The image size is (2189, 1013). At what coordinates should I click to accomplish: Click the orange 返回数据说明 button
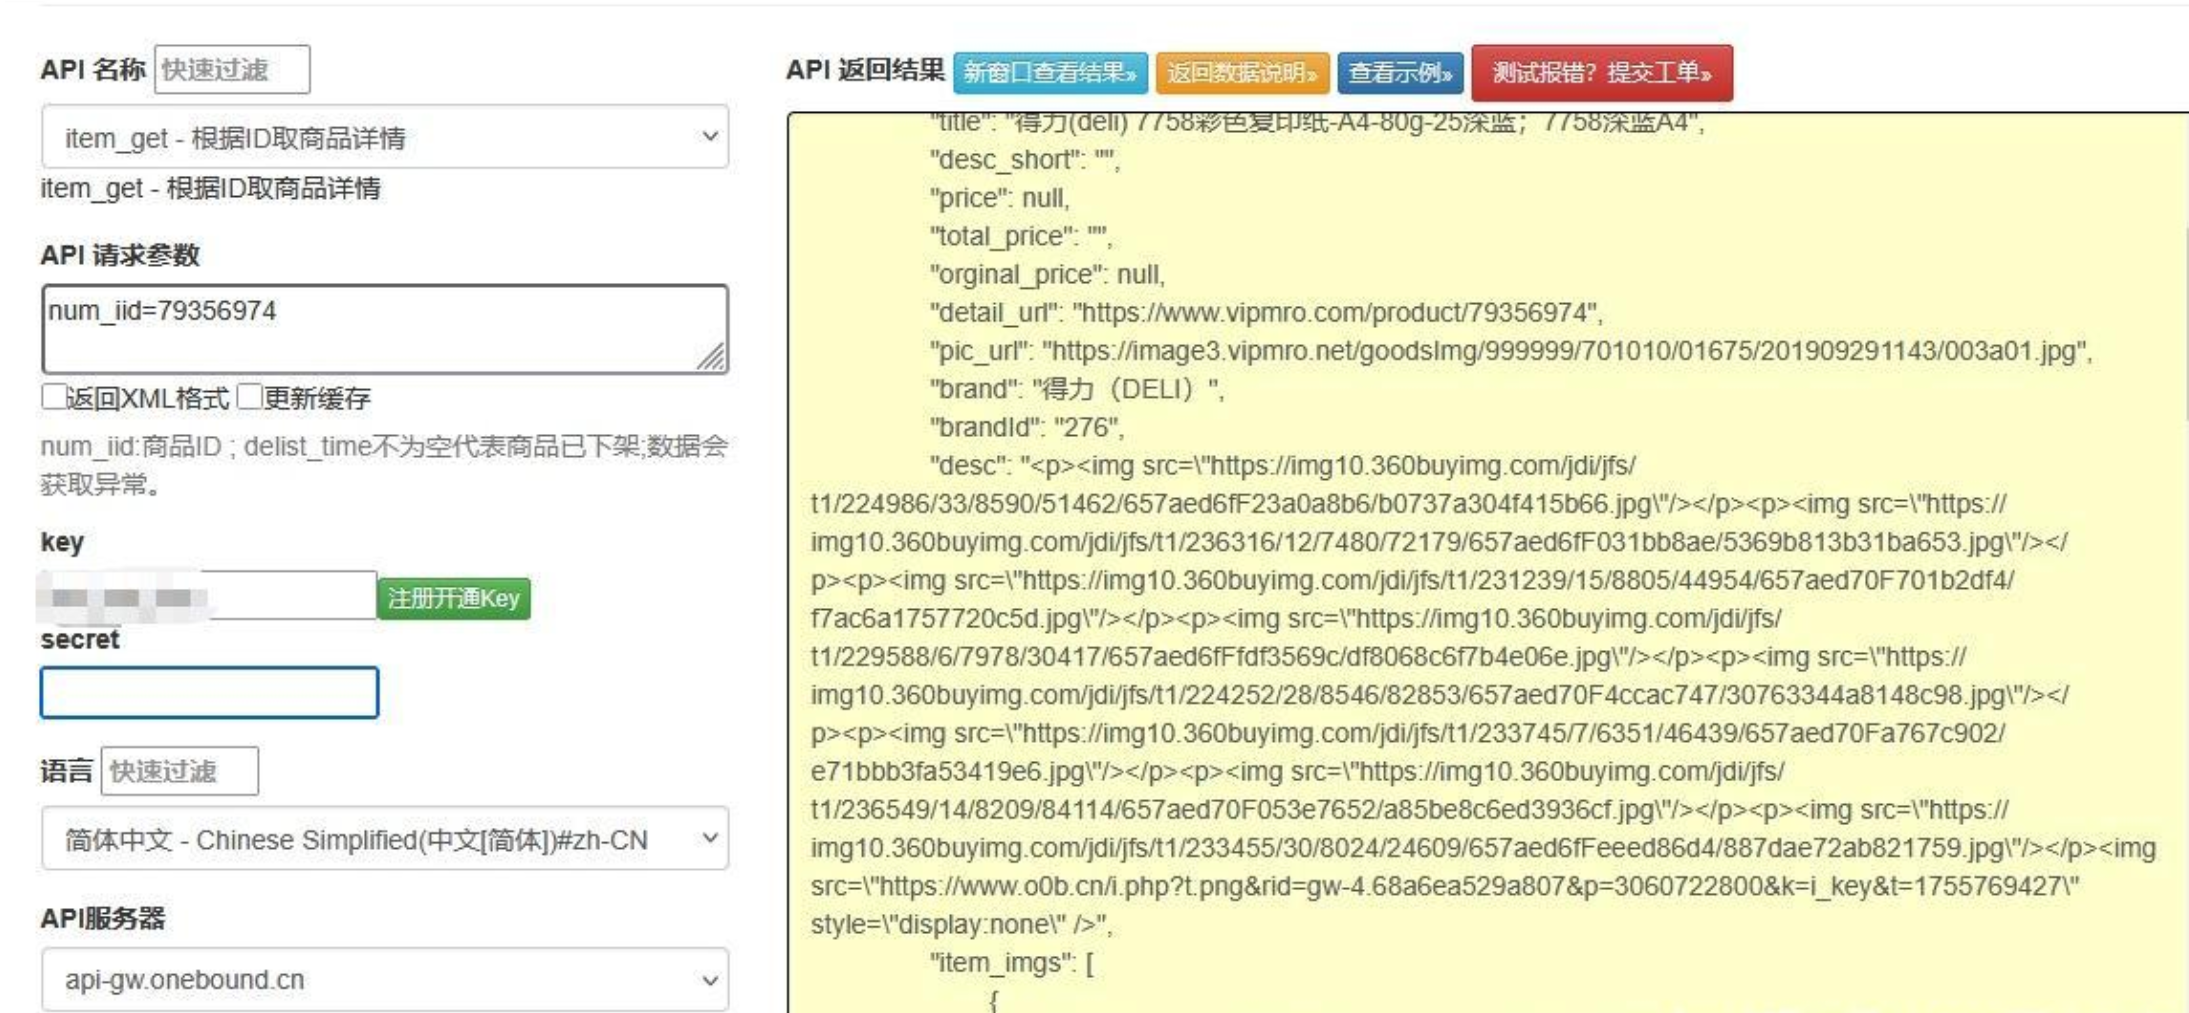pyautogui.click(x=1242, y=73)
